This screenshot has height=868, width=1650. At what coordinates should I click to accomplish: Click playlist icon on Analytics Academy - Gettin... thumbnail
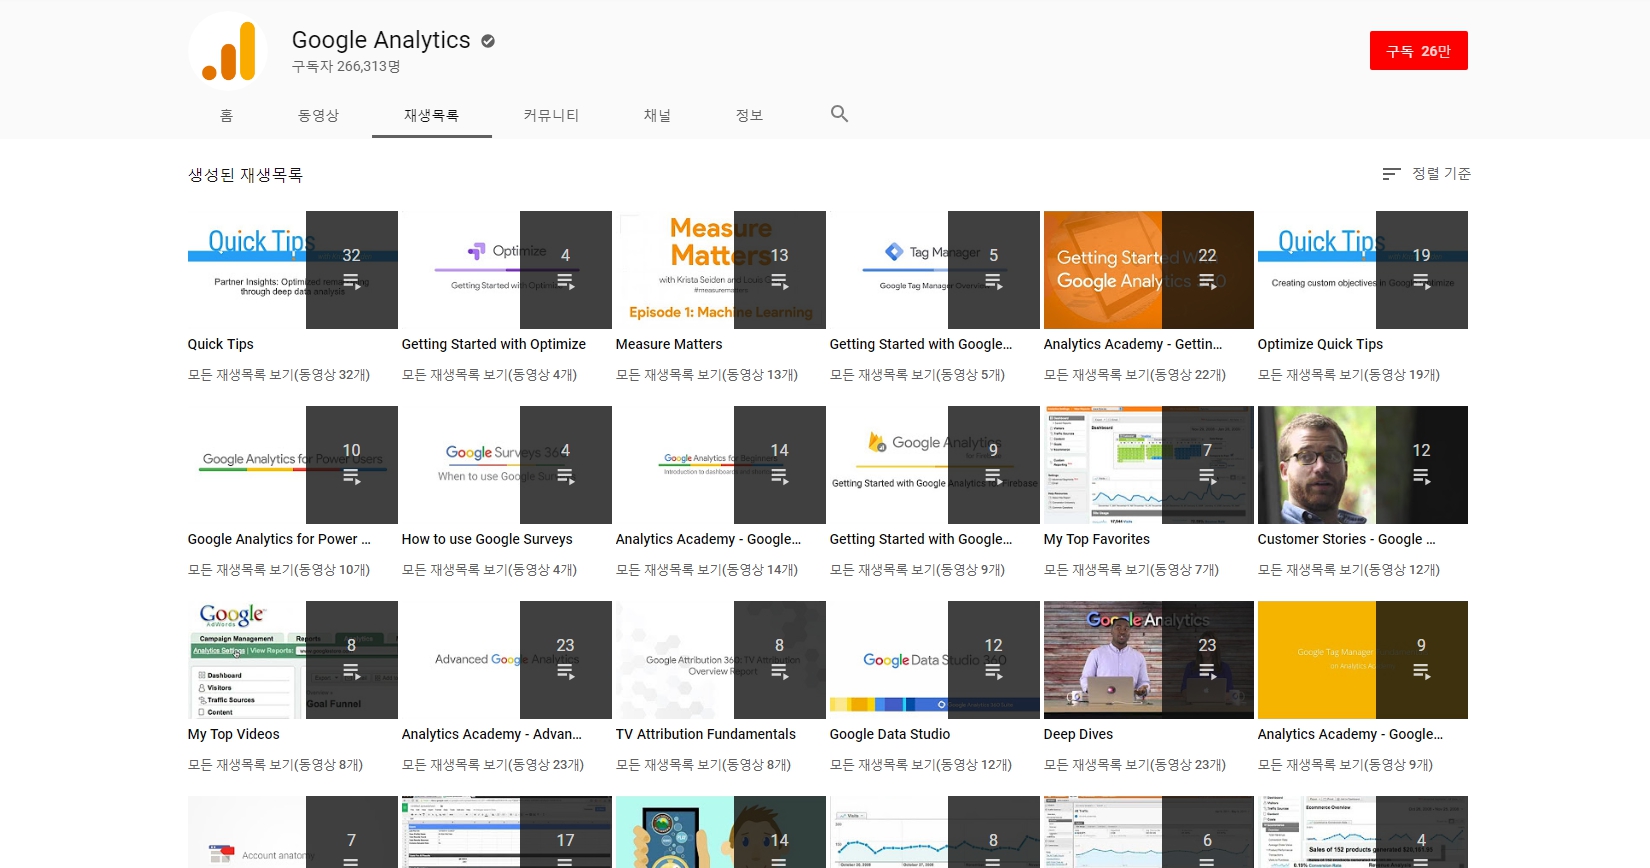pos(1208,282)
